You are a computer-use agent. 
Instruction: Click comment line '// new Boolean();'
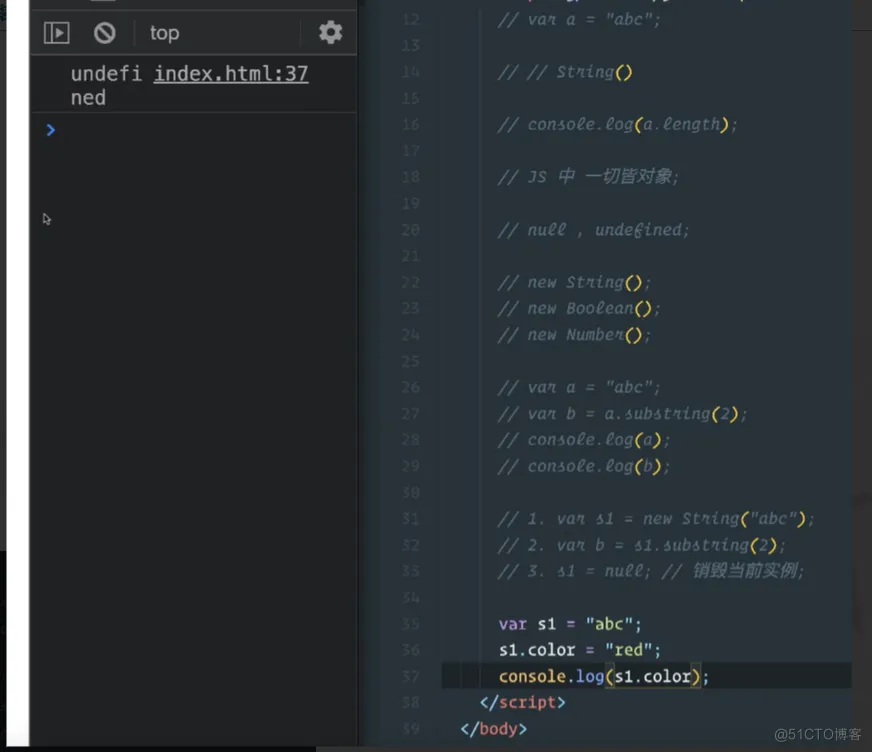point(579,309)
